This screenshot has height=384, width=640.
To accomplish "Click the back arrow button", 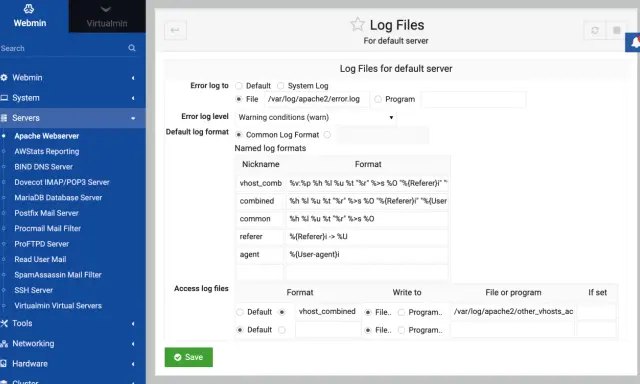I will (x=175, y=30).
